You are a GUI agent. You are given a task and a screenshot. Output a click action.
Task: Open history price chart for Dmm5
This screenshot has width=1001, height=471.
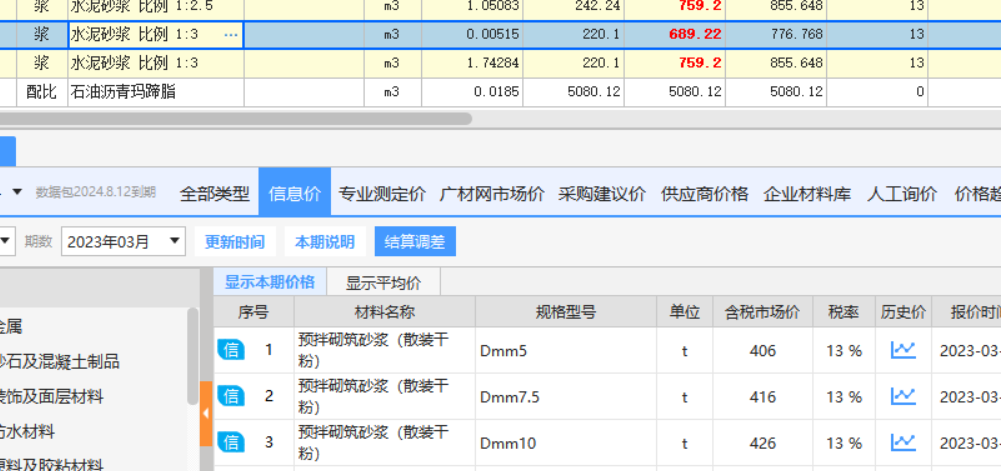tap(903, 350)
